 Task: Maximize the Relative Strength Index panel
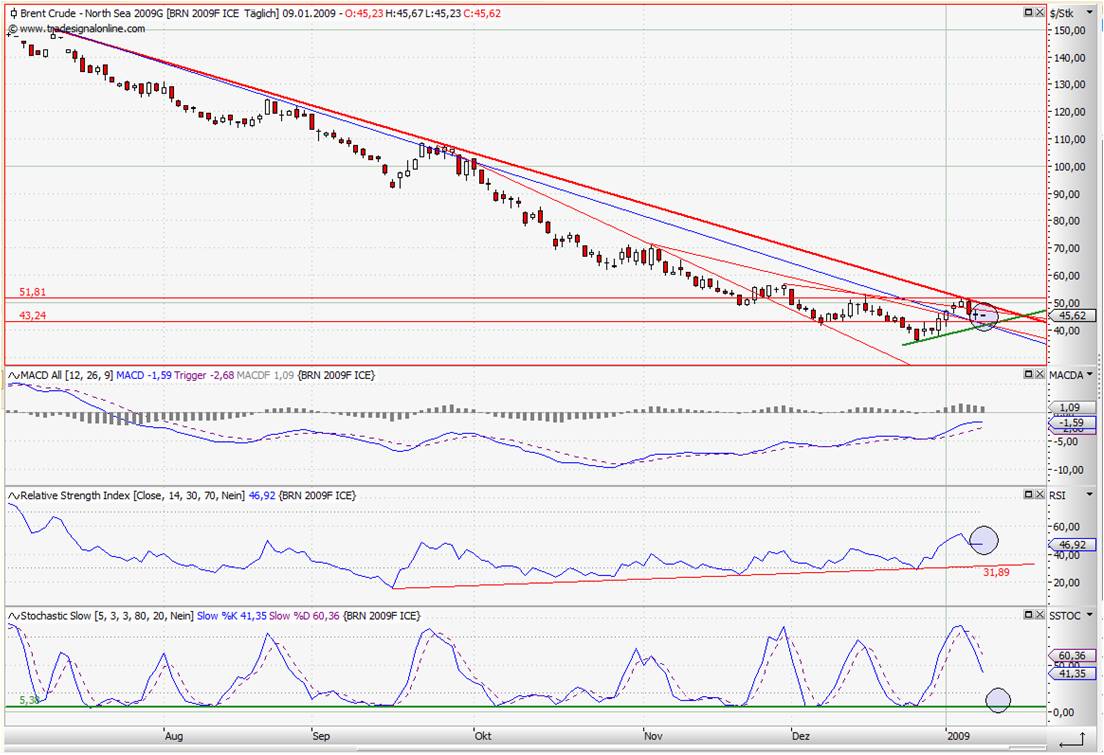pyautogui.click(x=1027, y=495)
